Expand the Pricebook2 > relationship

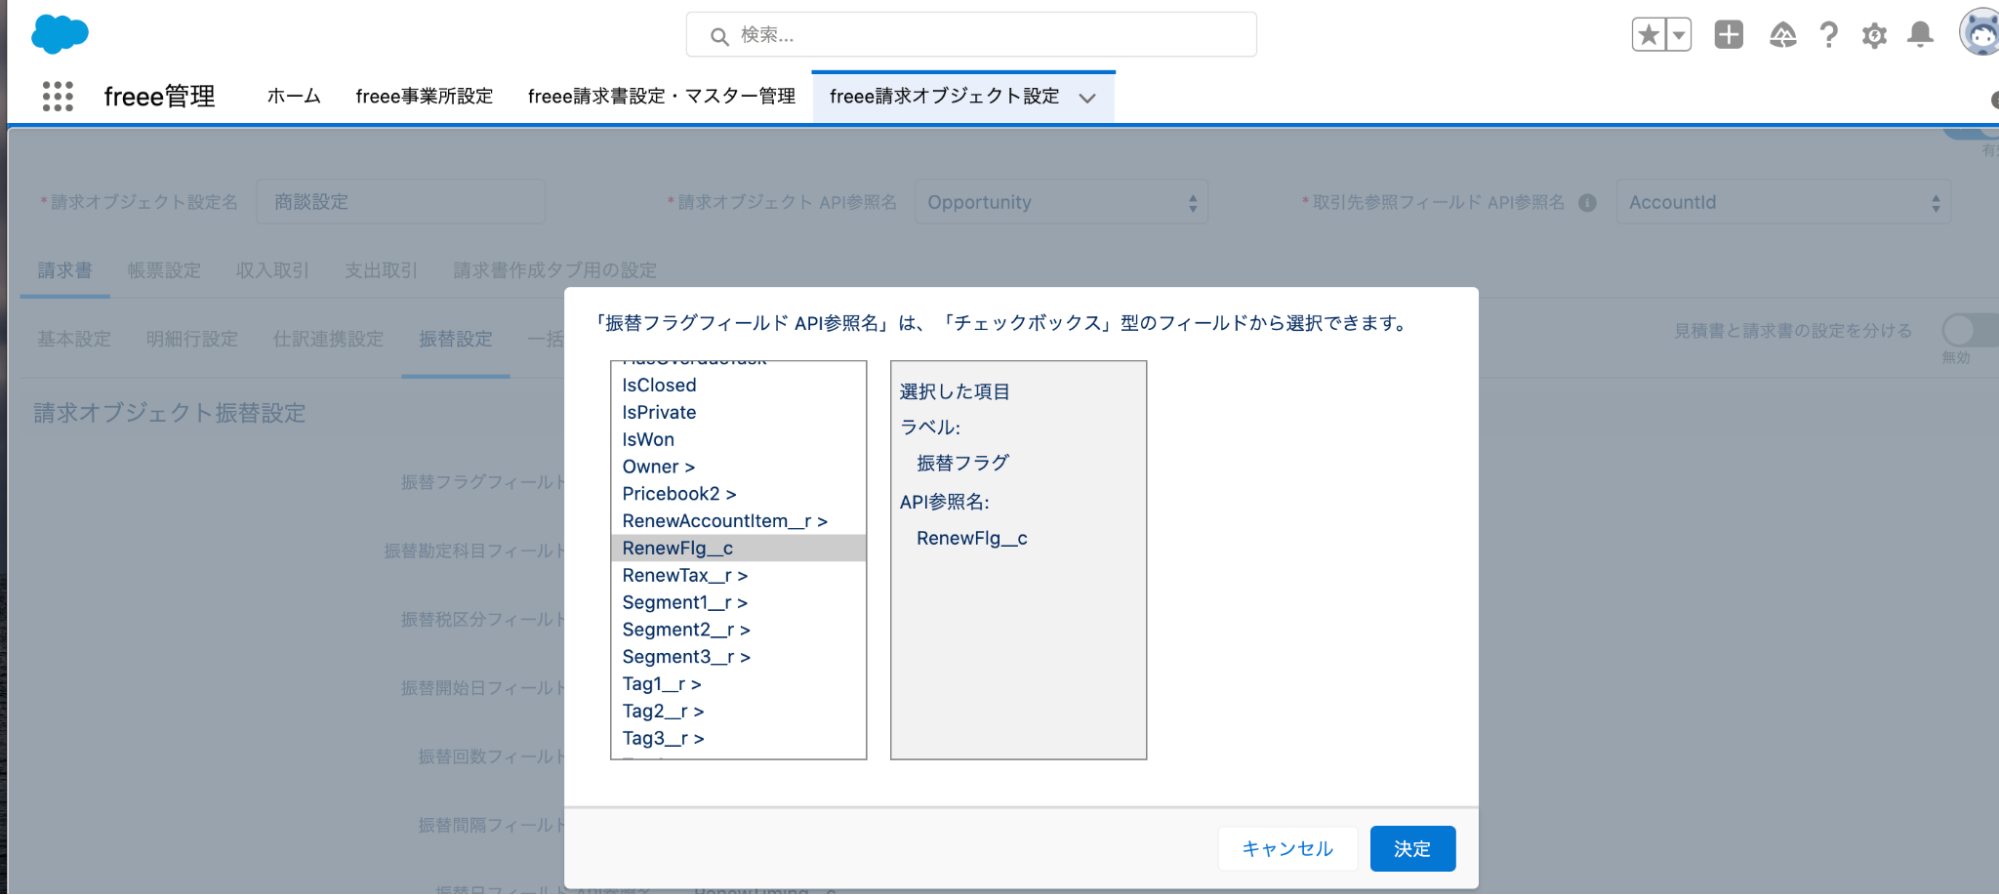point(738,494)
